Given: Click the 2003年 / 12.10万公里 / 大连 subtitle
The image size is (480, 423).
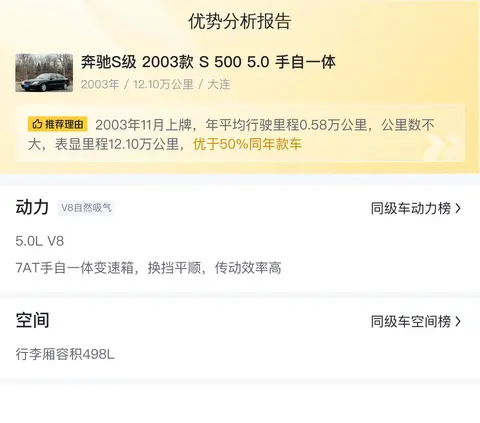Looking at the screenshot, I should (x=155, y=84).
